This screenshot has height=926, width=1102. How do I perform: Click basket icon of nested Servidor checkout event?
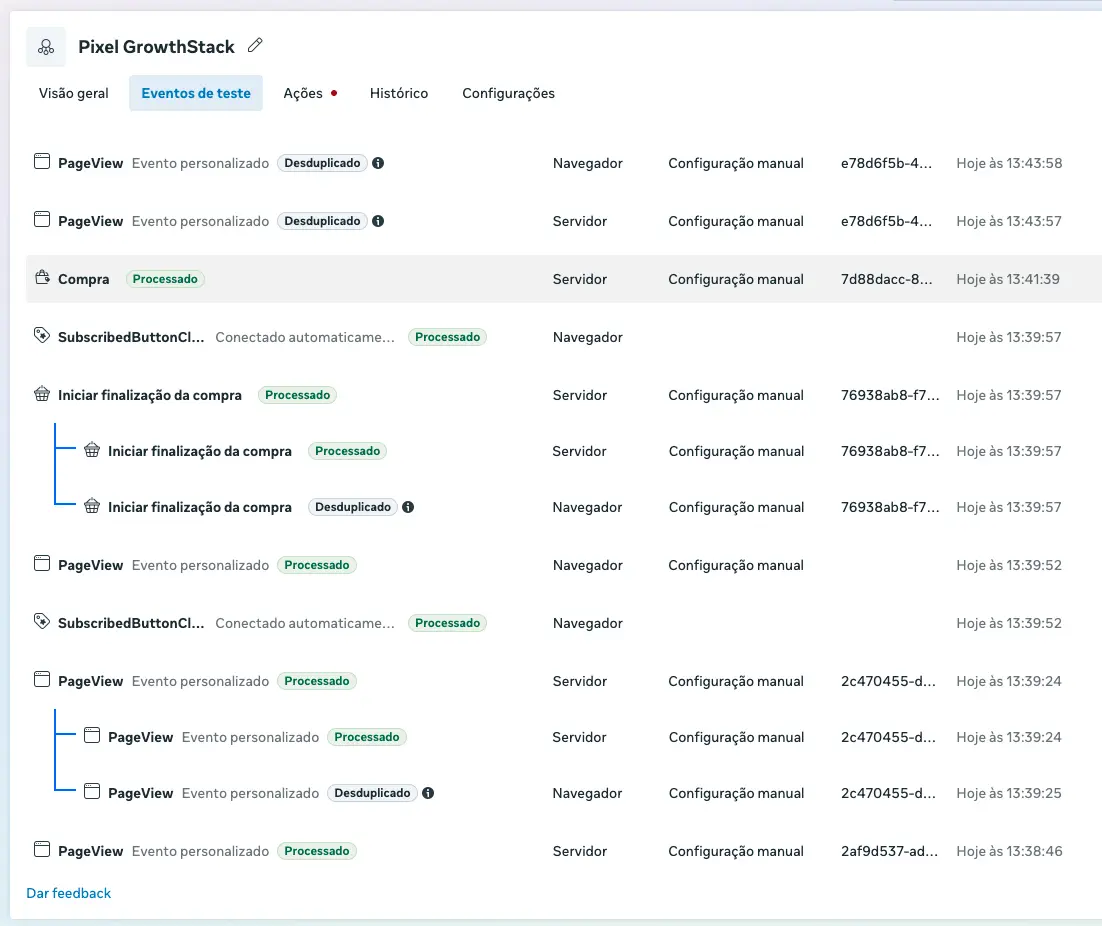(x=92, y=450)
